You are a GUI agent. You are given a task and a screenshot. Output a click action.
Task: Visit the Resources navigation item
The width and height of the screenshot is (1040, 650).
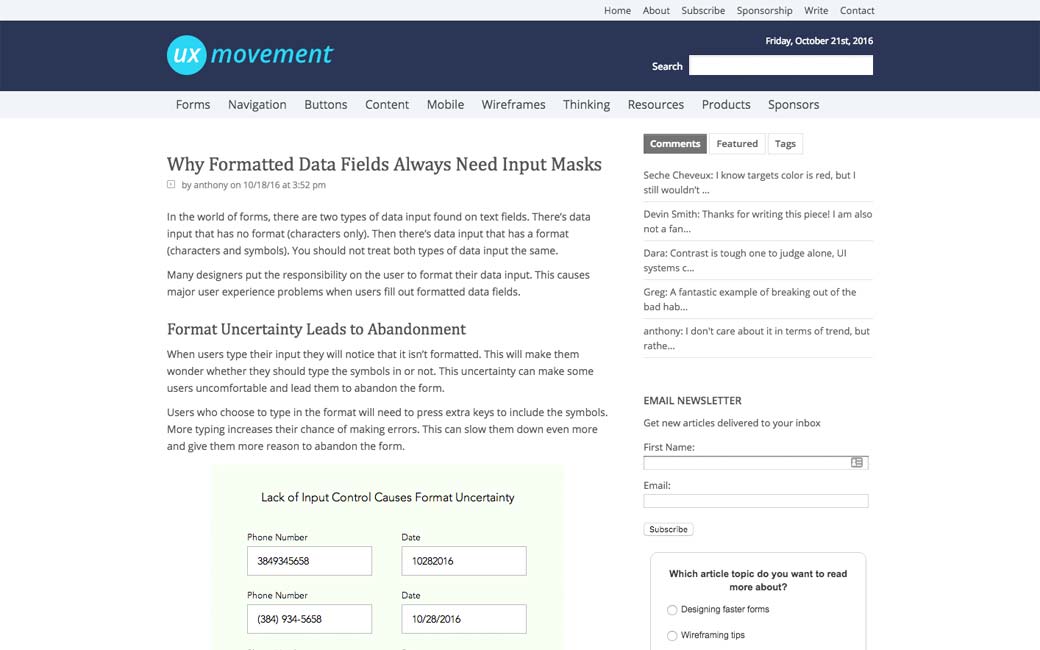655,105
